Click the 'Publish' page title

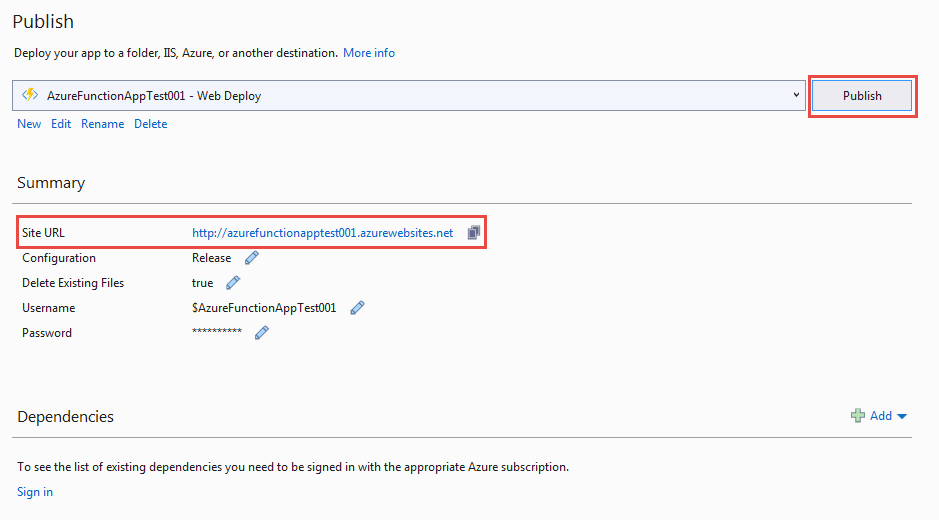(x=43, y=22)
